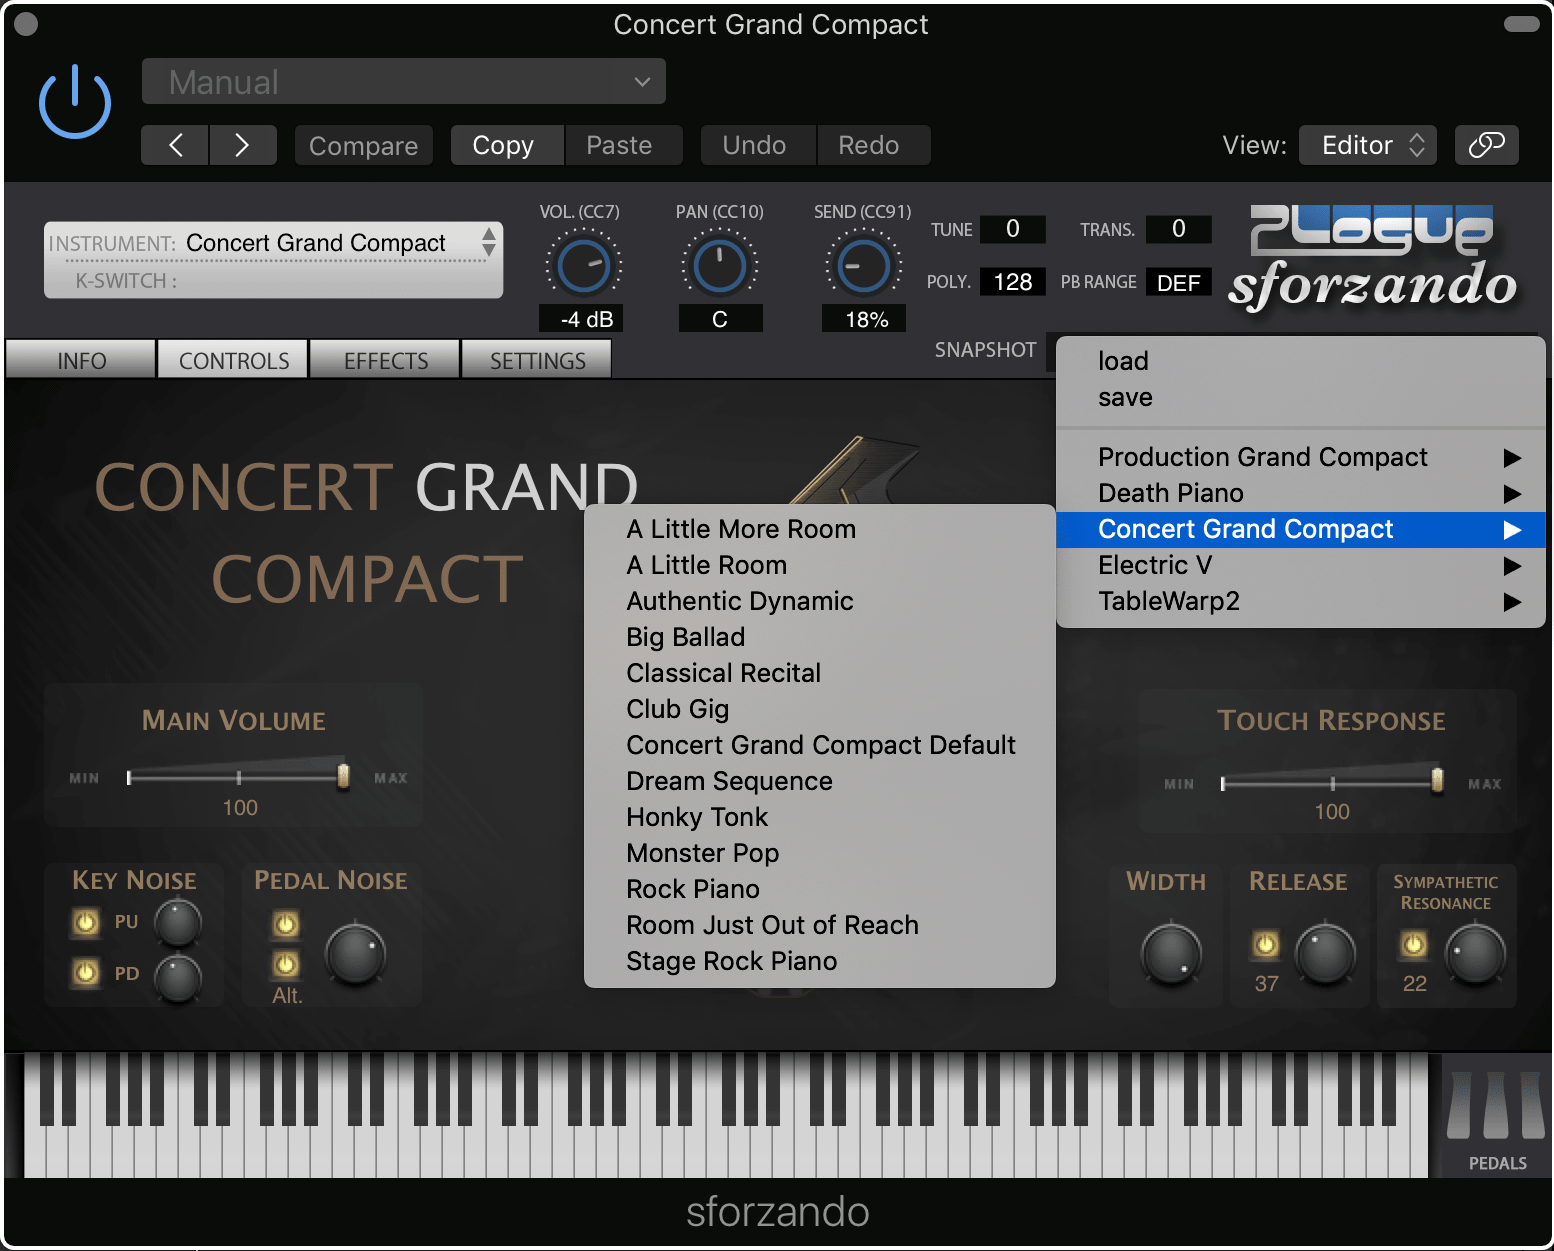Click the PAN (CC10) knob
The width and height of the screenshot is (1554, 1251).
[719, 266]
